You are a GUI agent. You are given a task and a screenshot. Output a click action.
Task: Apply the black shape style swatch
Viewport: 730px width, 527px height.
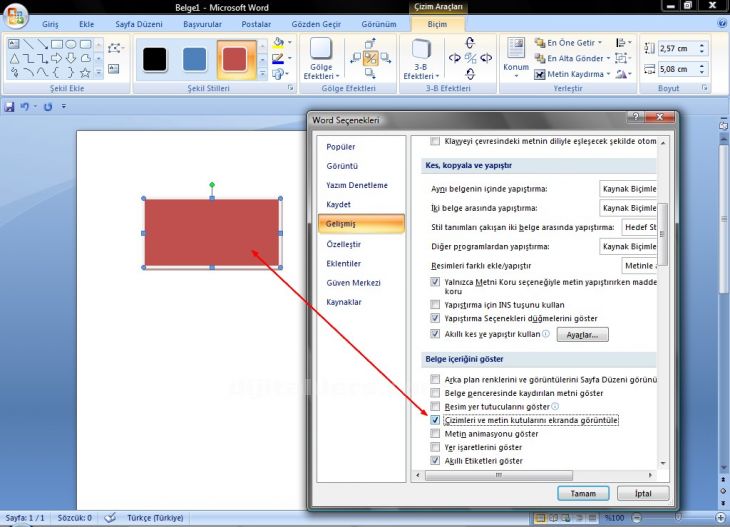point(155,60)
